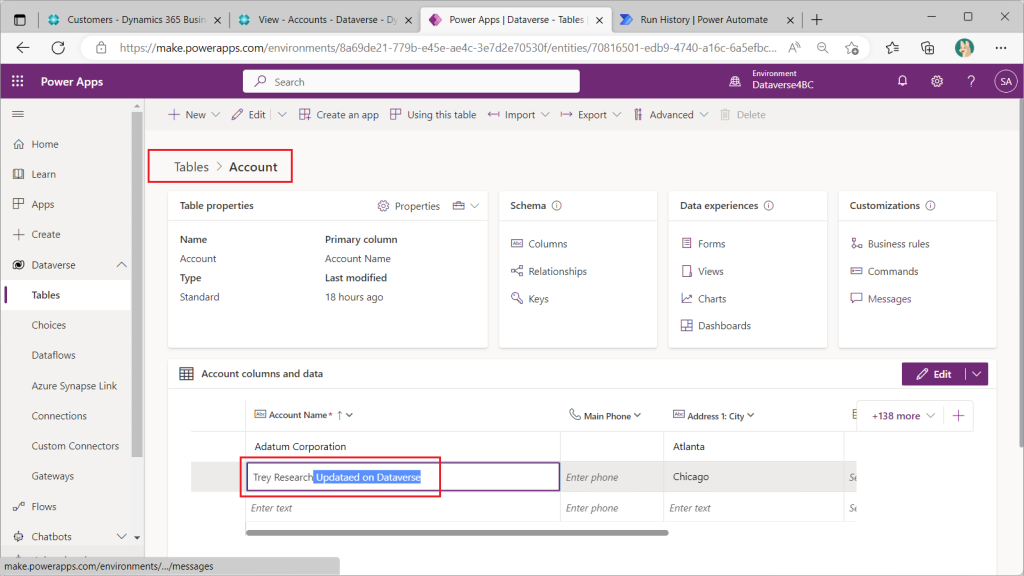The height and width of the screenshot is (576, 1024).
Task: Switch to View - Accounts - Dataverse tab
Action: 325,20
